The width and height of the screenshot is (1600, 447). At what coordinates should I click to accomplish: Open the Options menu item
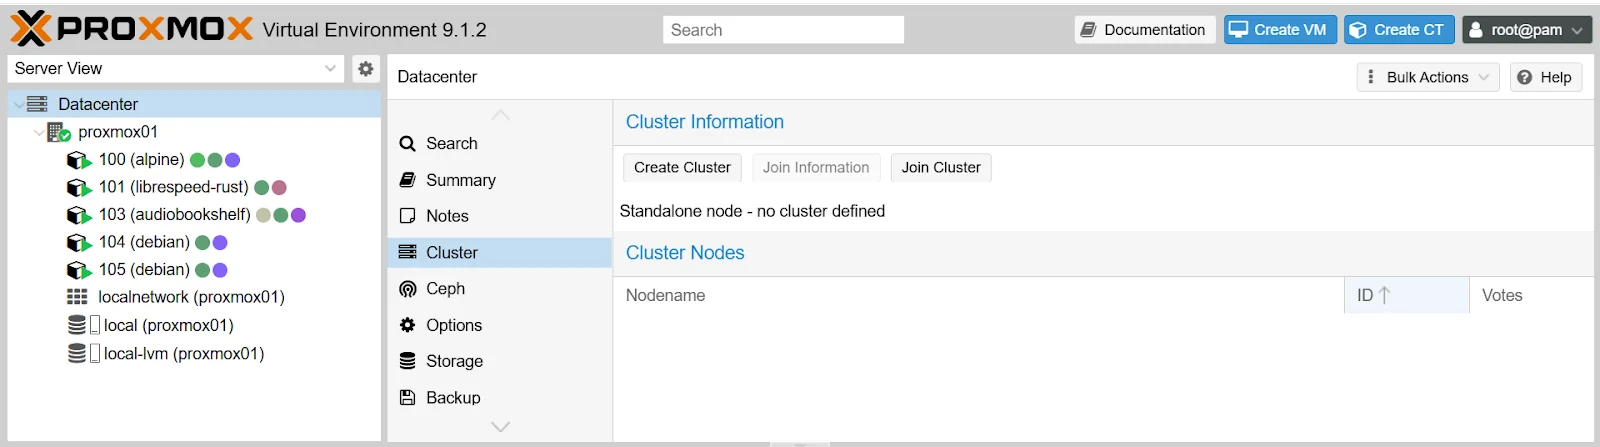(499, 325)
